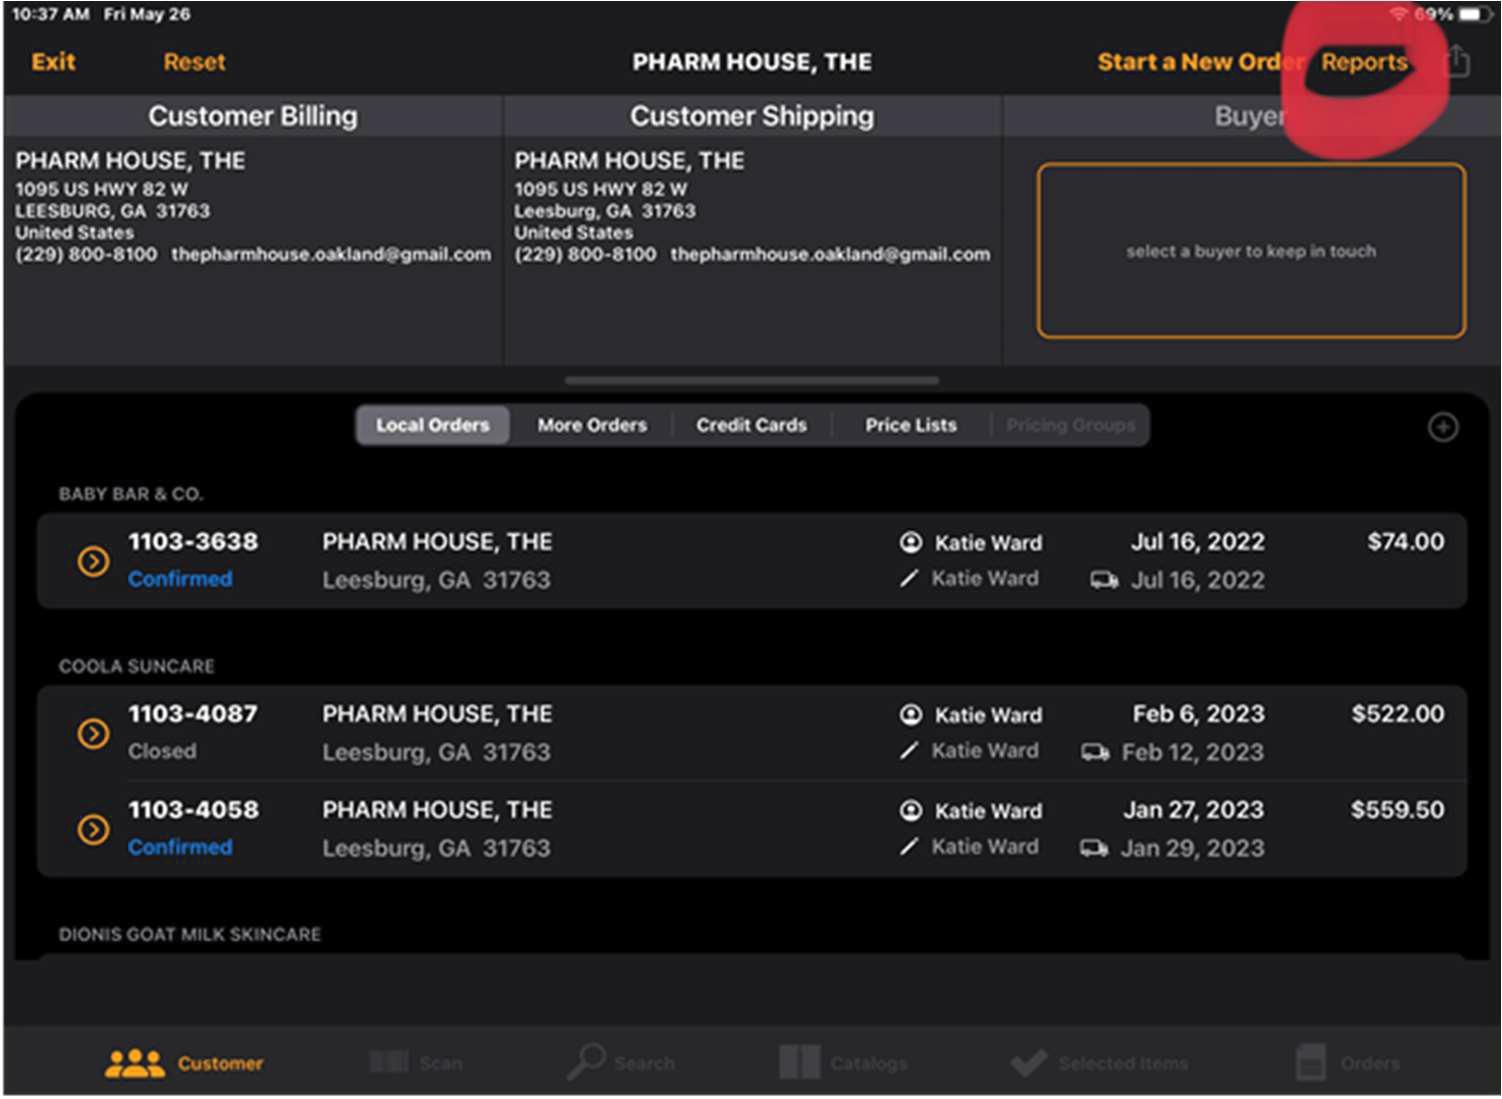Open order 1103-4058 detail arrow
Viewport: 1502px width, 1099px height.
pos(93,830)
